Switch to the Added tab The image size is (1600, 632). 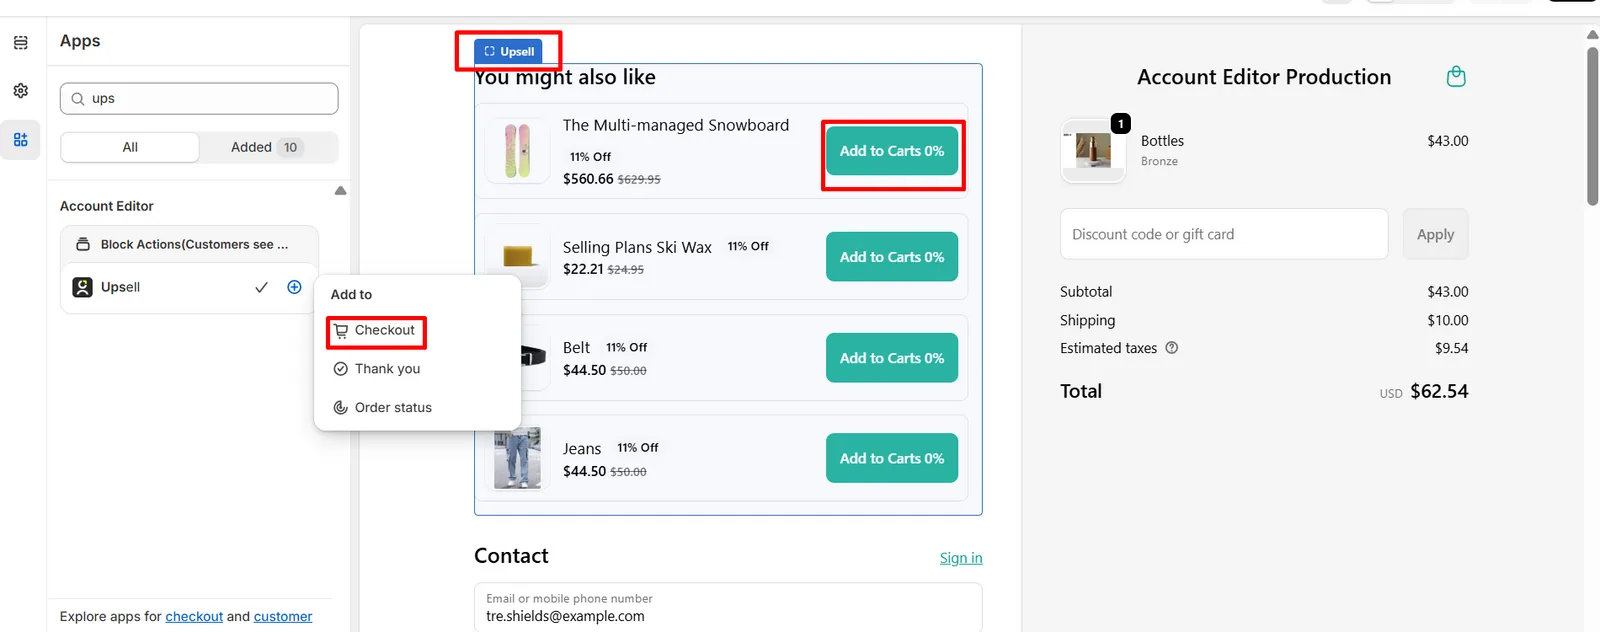pos(266,147)
